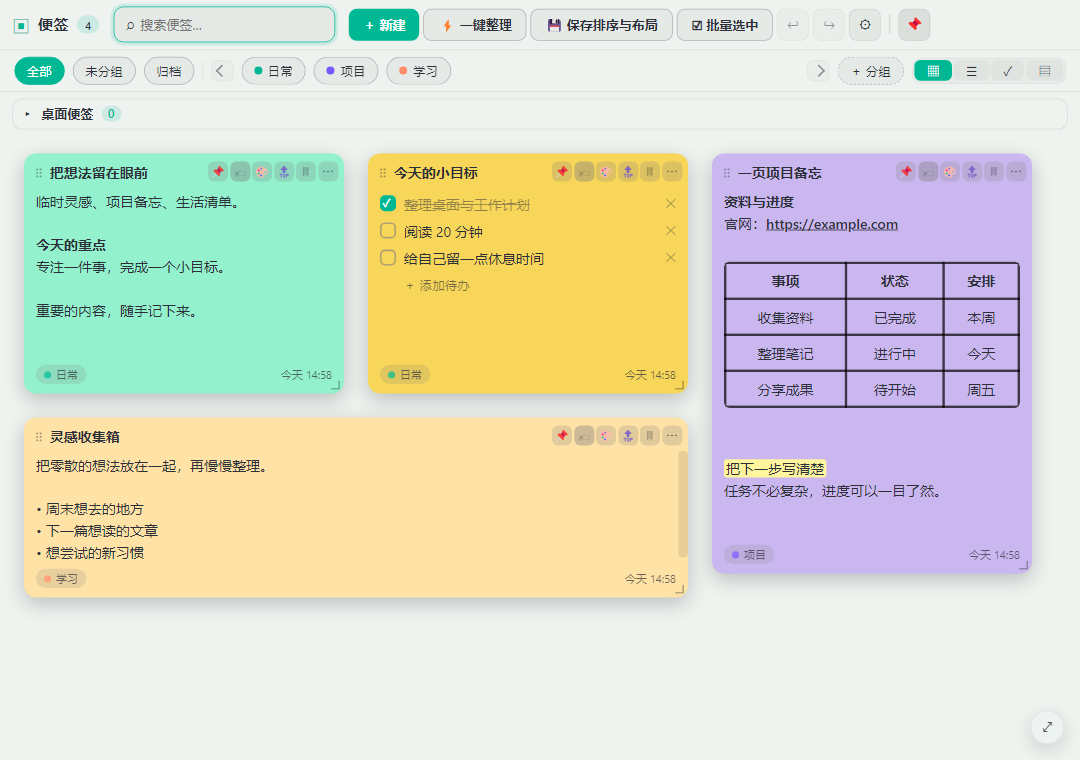Click the redo arrow in the toolbar
Image resolution: width=1080 pixels, height=760 pixels.
[829, 25]
